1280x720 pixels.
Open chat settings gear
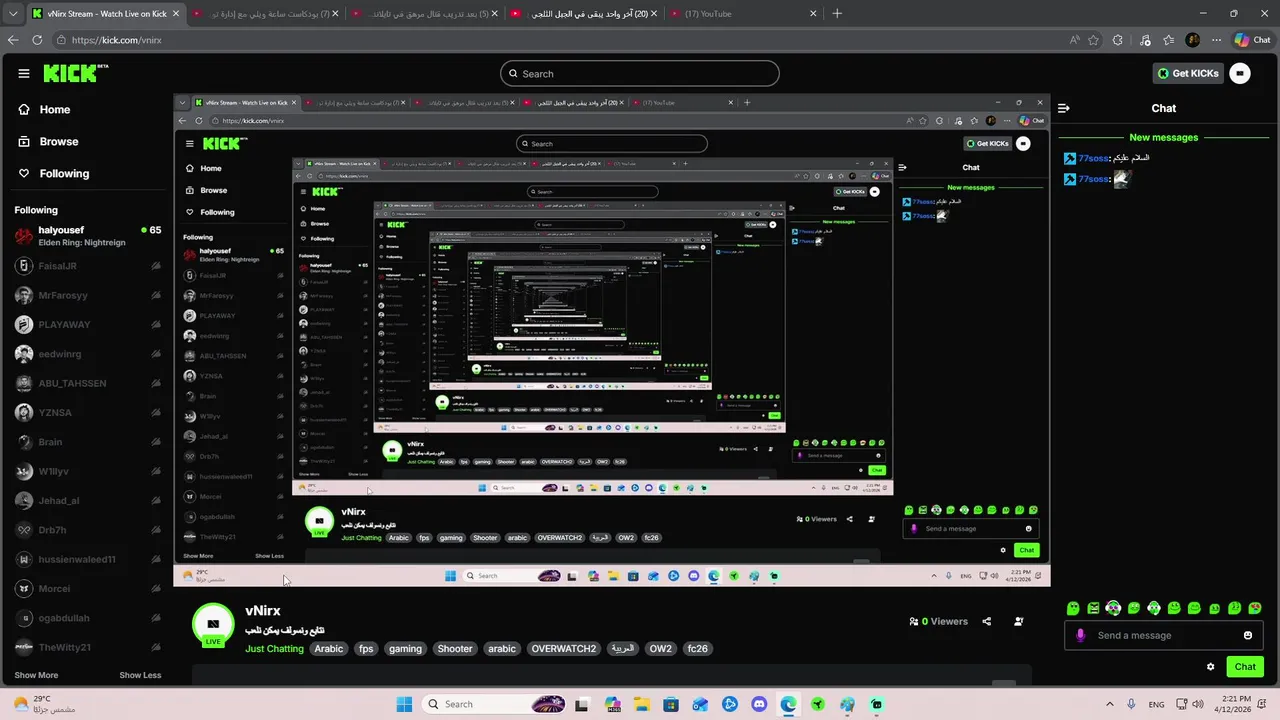click(1211, 667)
